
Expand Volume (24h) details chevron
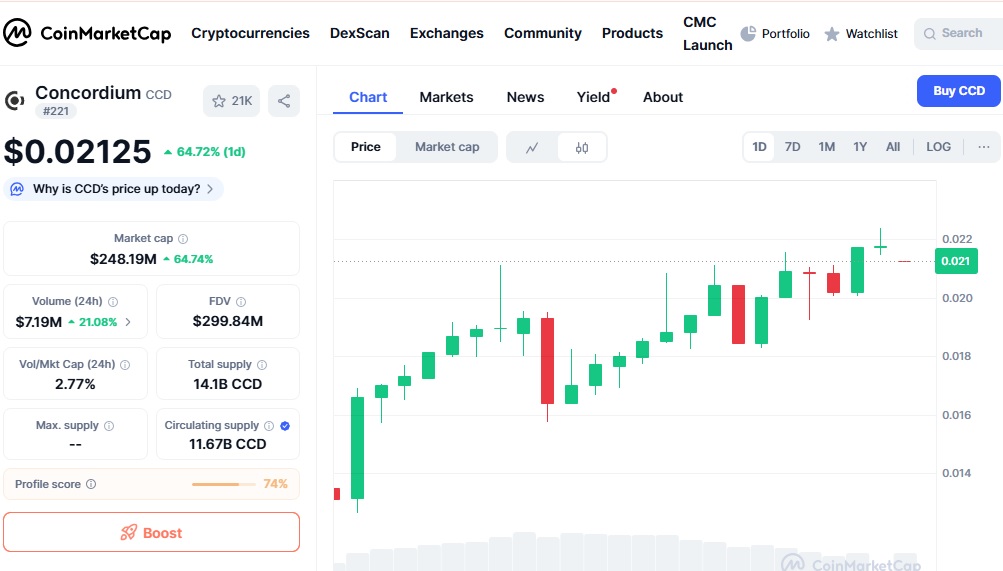pos(128,322)
